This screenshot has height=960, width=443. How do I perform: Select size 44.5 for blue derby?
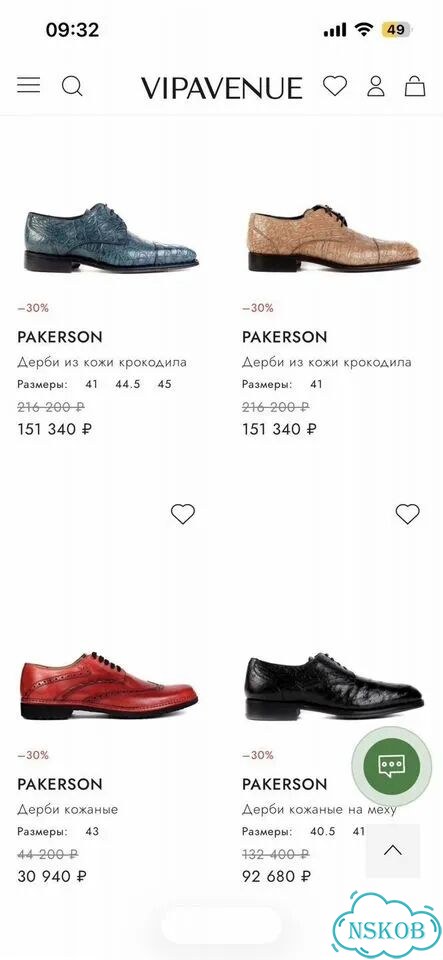[x=128, y=384]
